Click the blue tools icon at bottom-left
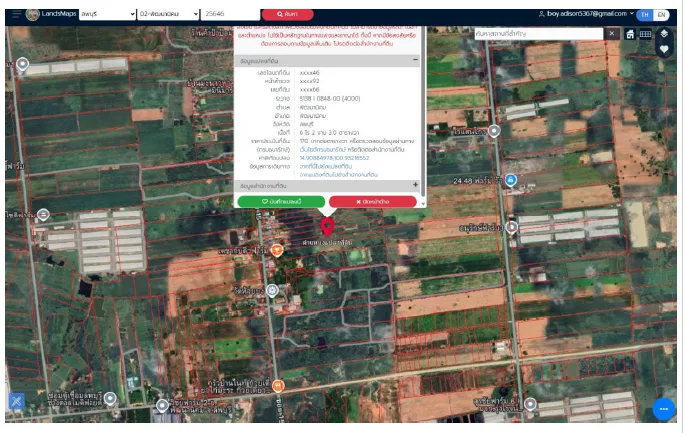The height and width of the screenshot is (433, 683). point(17,401)
